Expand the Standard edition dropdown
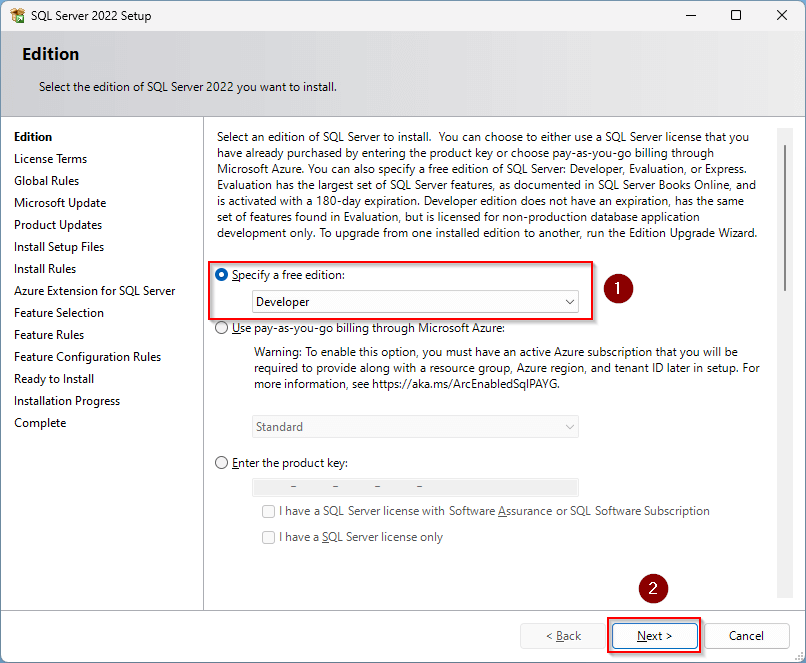This screenshot has height=663, width=806. [415, 427]
